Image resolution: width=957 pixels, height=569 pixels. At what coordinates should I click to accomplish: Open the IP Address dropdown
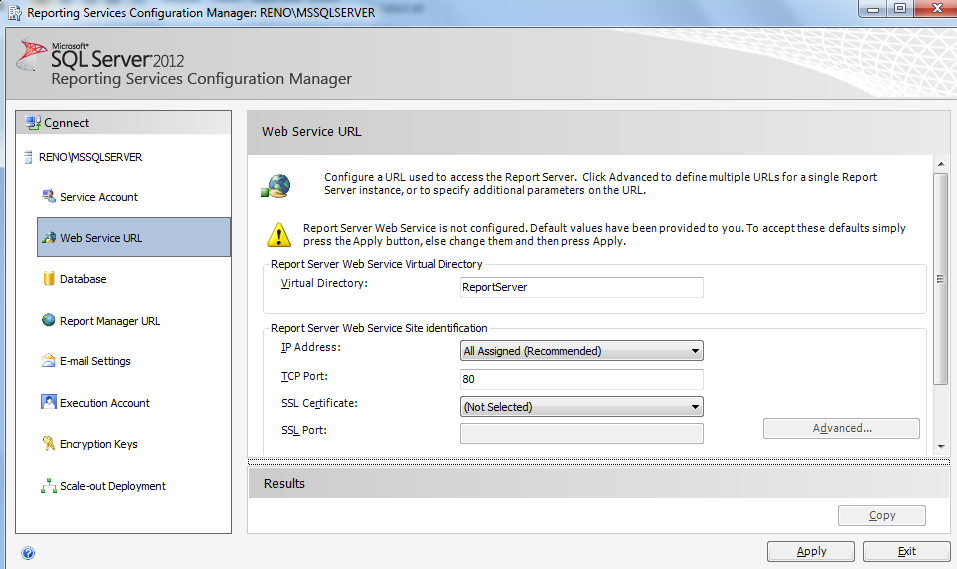point(582,351)
